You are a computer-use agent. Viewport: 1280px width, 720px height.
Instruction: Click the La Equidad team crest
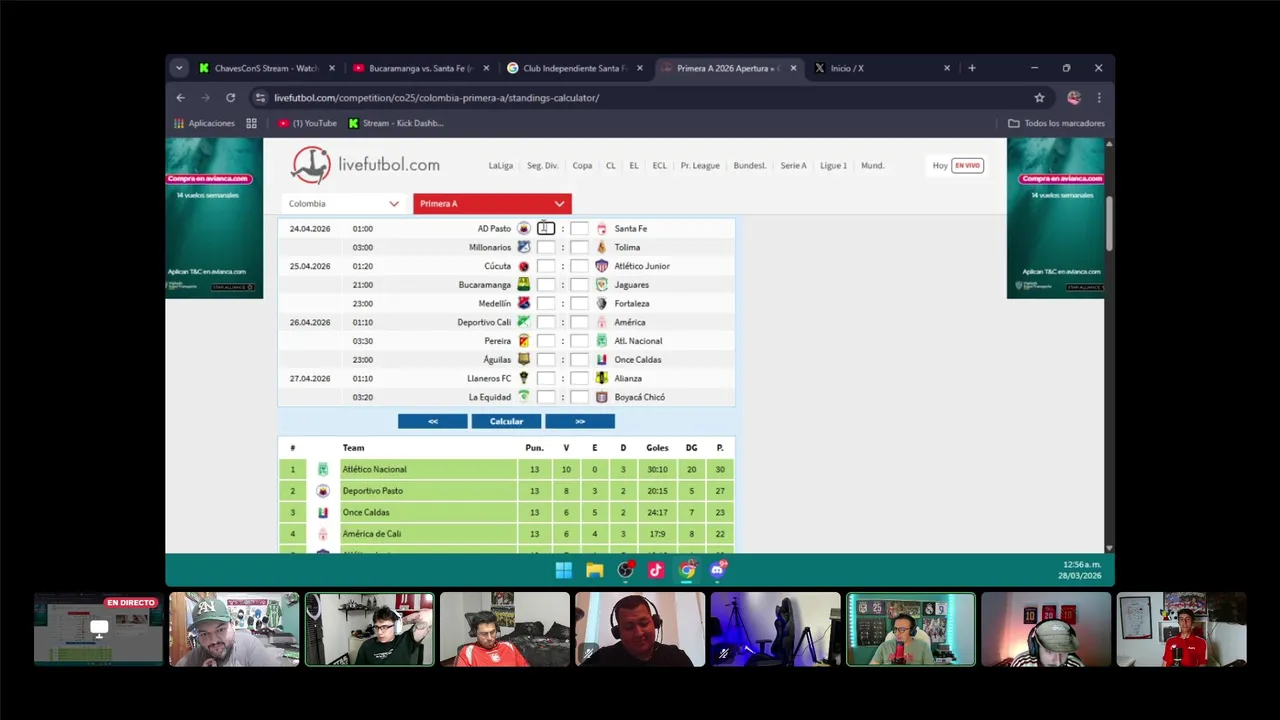[x=523, y=397]
